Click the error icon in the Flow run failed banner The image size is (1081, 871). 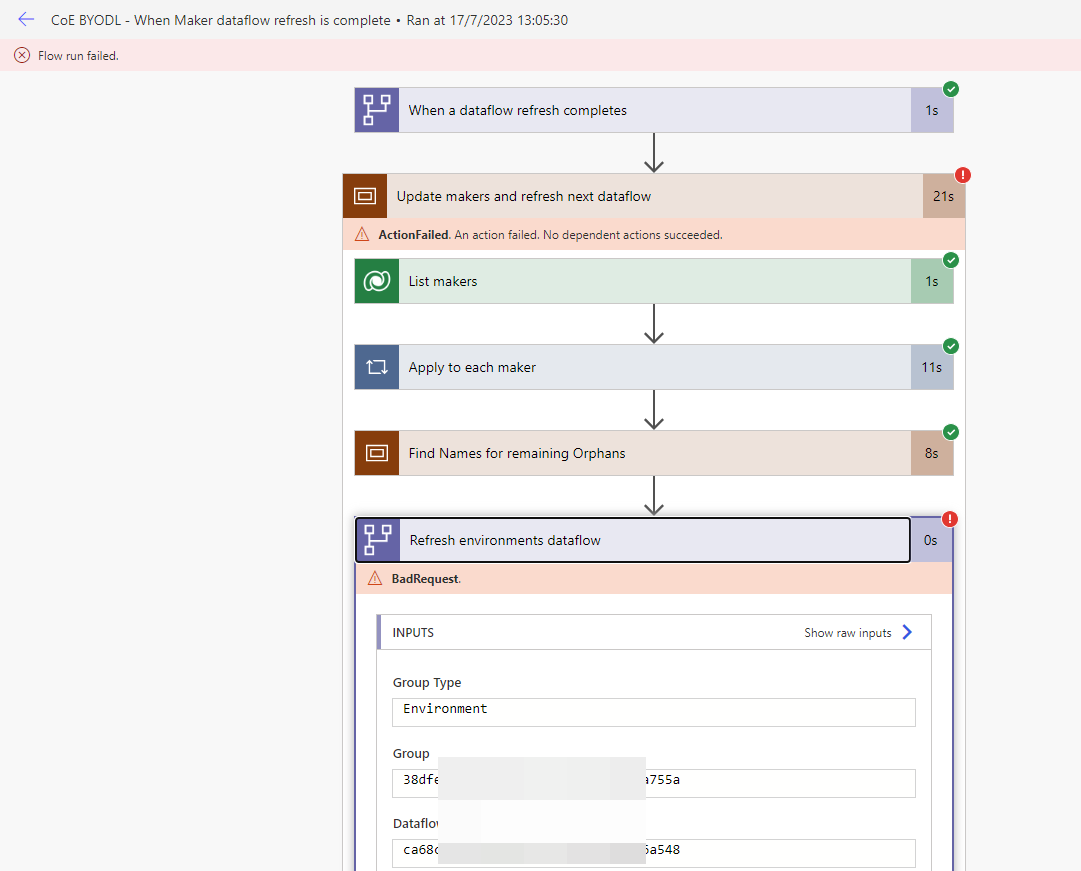coord(21,55)
